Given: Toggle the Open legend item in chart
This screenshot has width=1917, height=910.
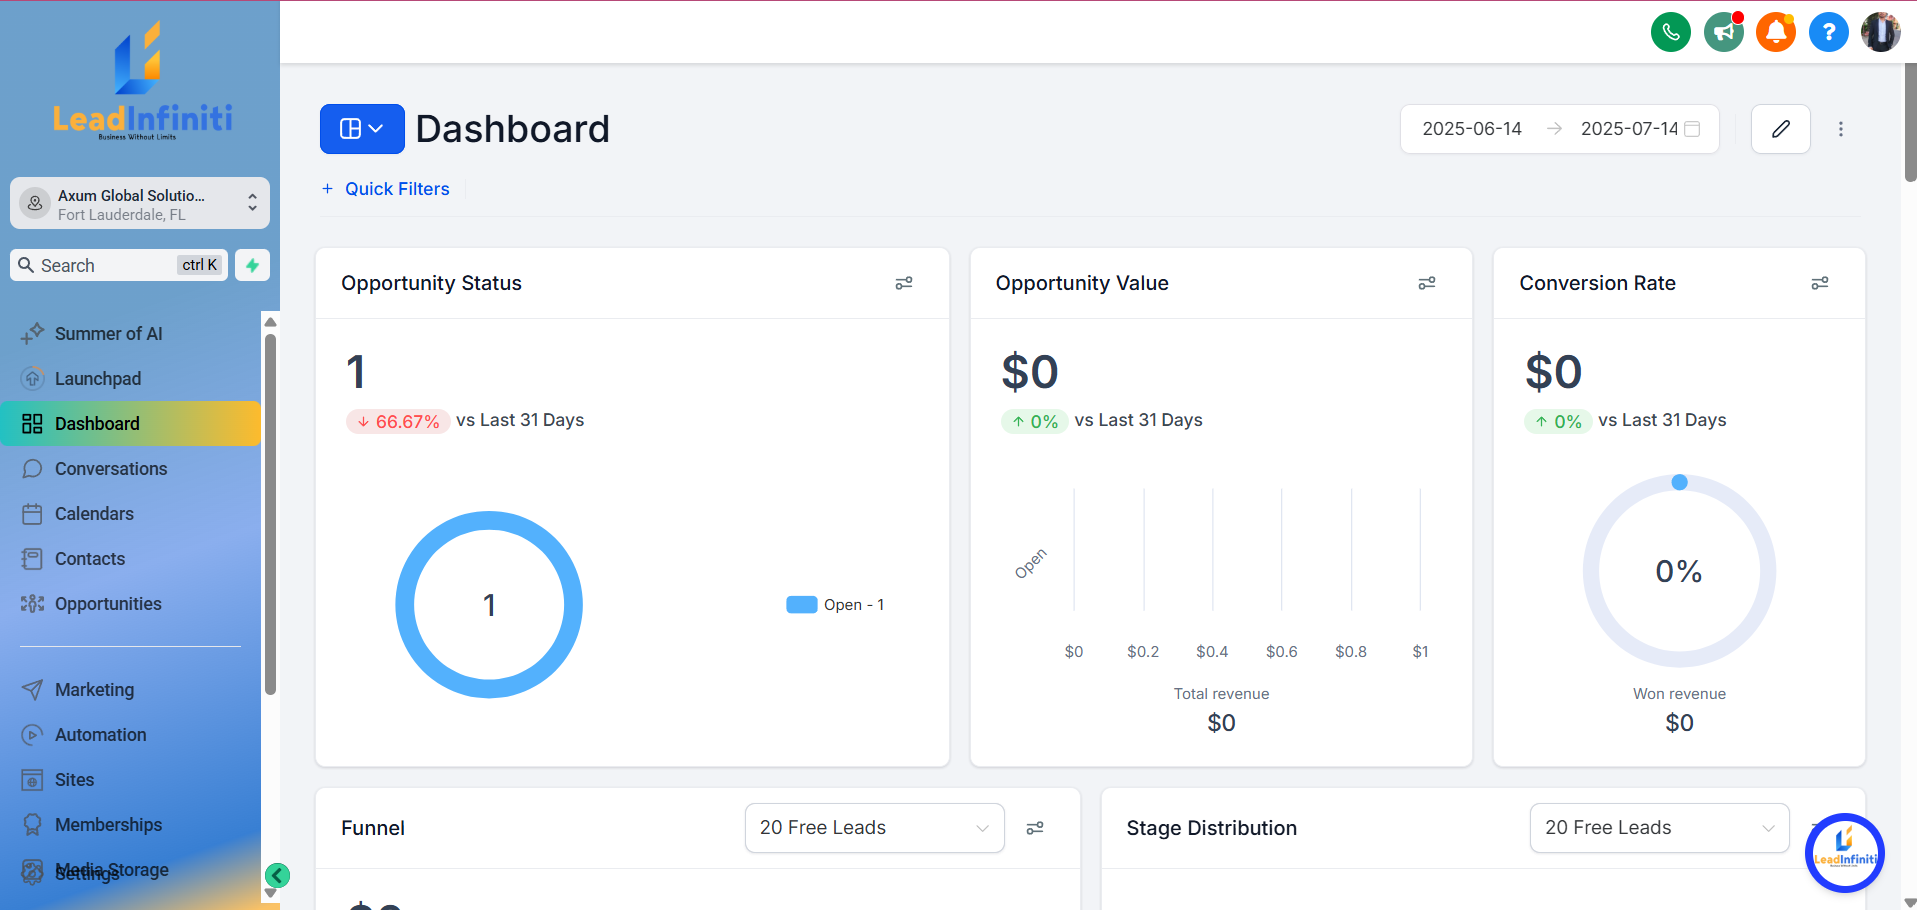Looking at the screenshot, I should click(x=835, y=605).
